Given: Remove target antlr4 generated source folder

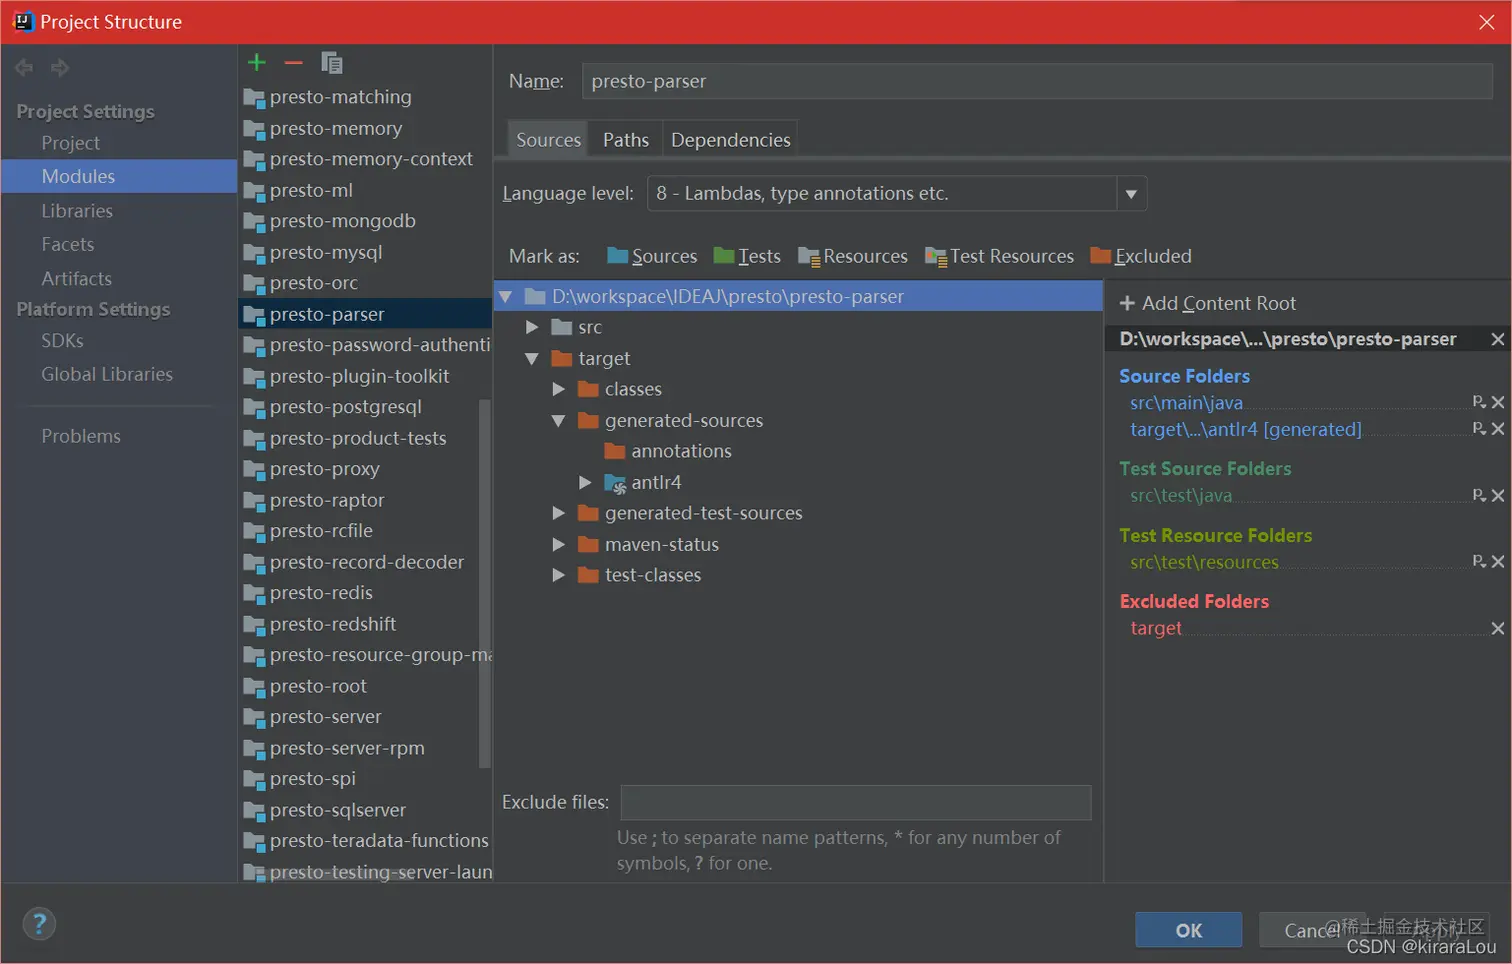Looking at the screenshot, I should (x=1497, y=428).
